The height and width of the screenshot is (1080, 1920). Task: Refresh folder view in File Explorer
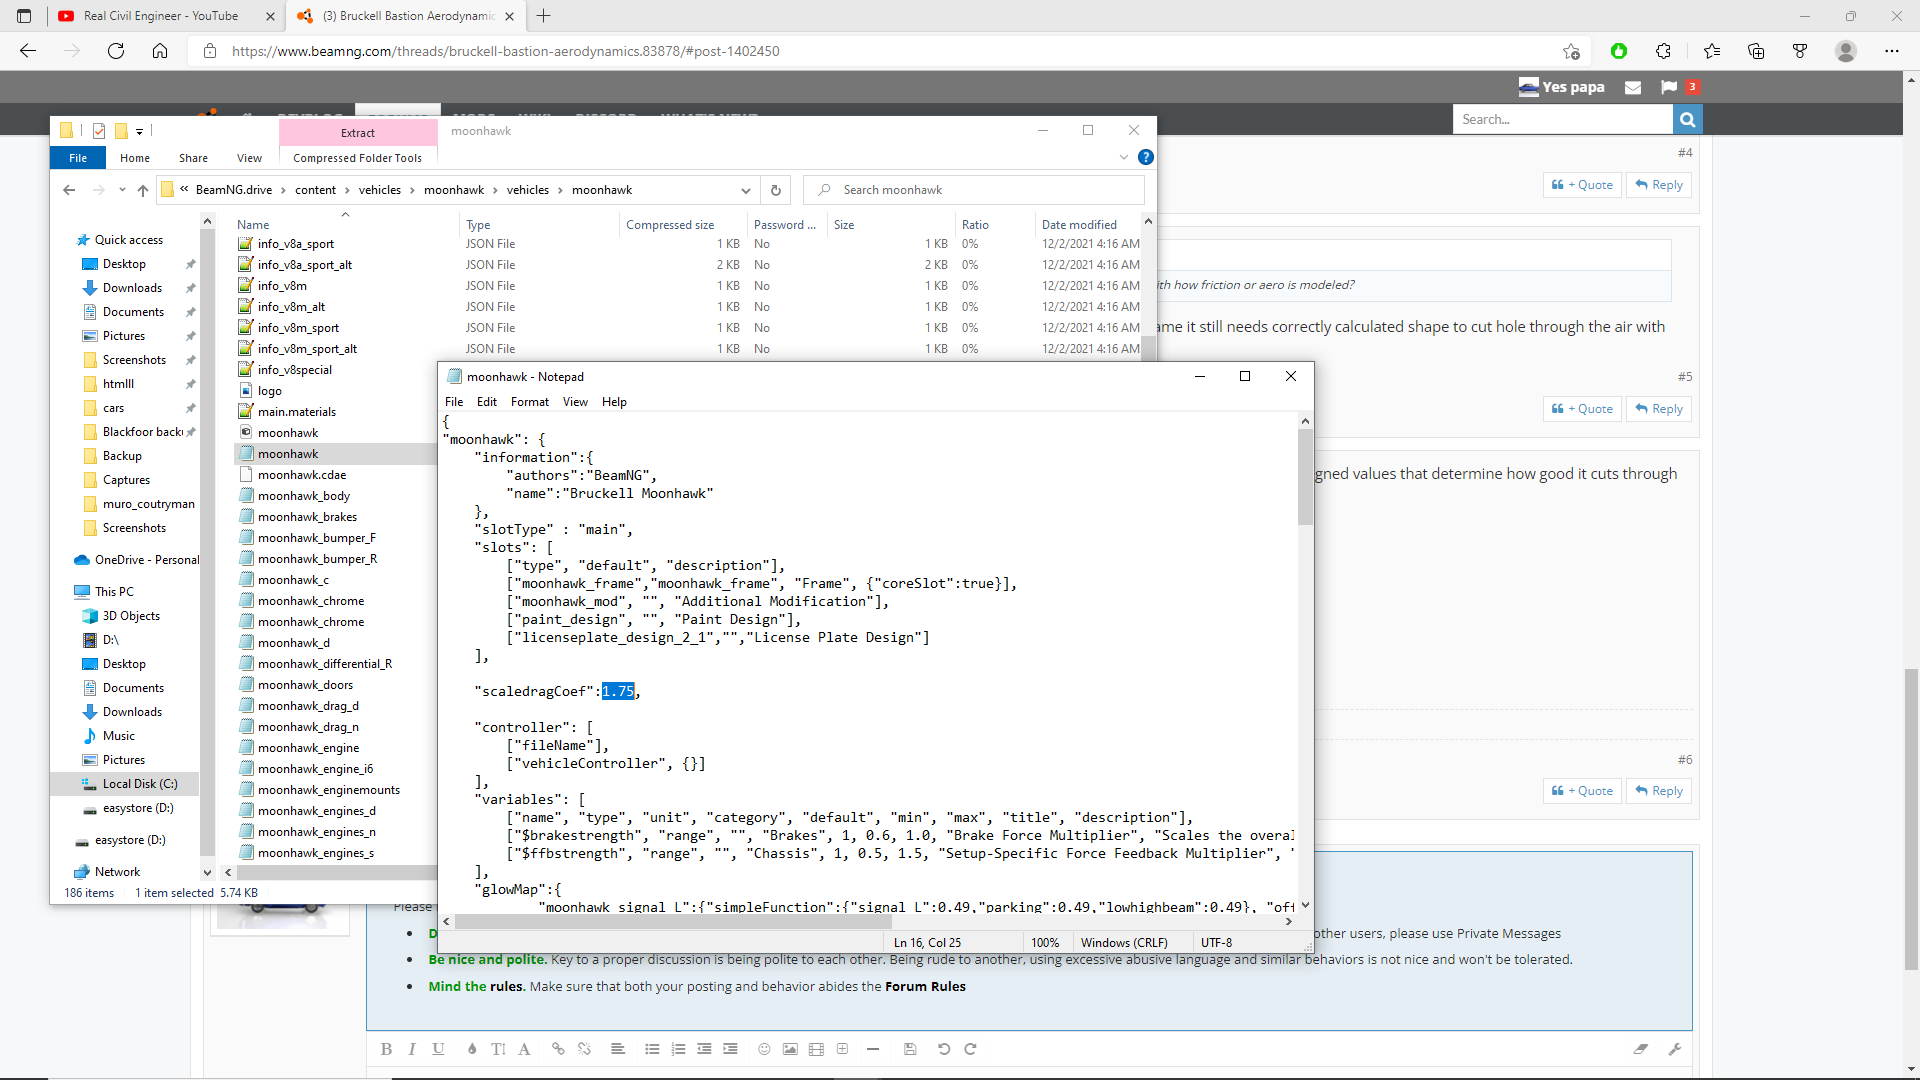(x=776, y=190)
